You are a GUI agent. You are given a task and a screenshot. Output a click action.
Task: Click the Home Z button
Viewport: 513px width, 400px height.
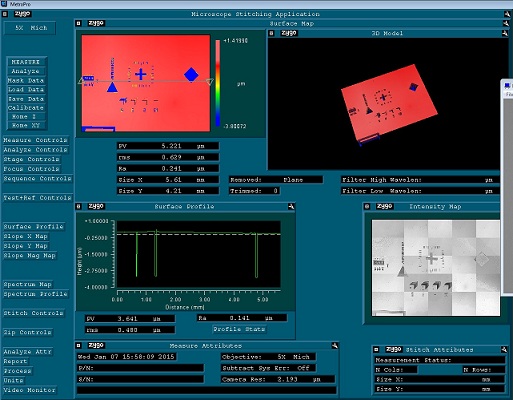point(26,117)
